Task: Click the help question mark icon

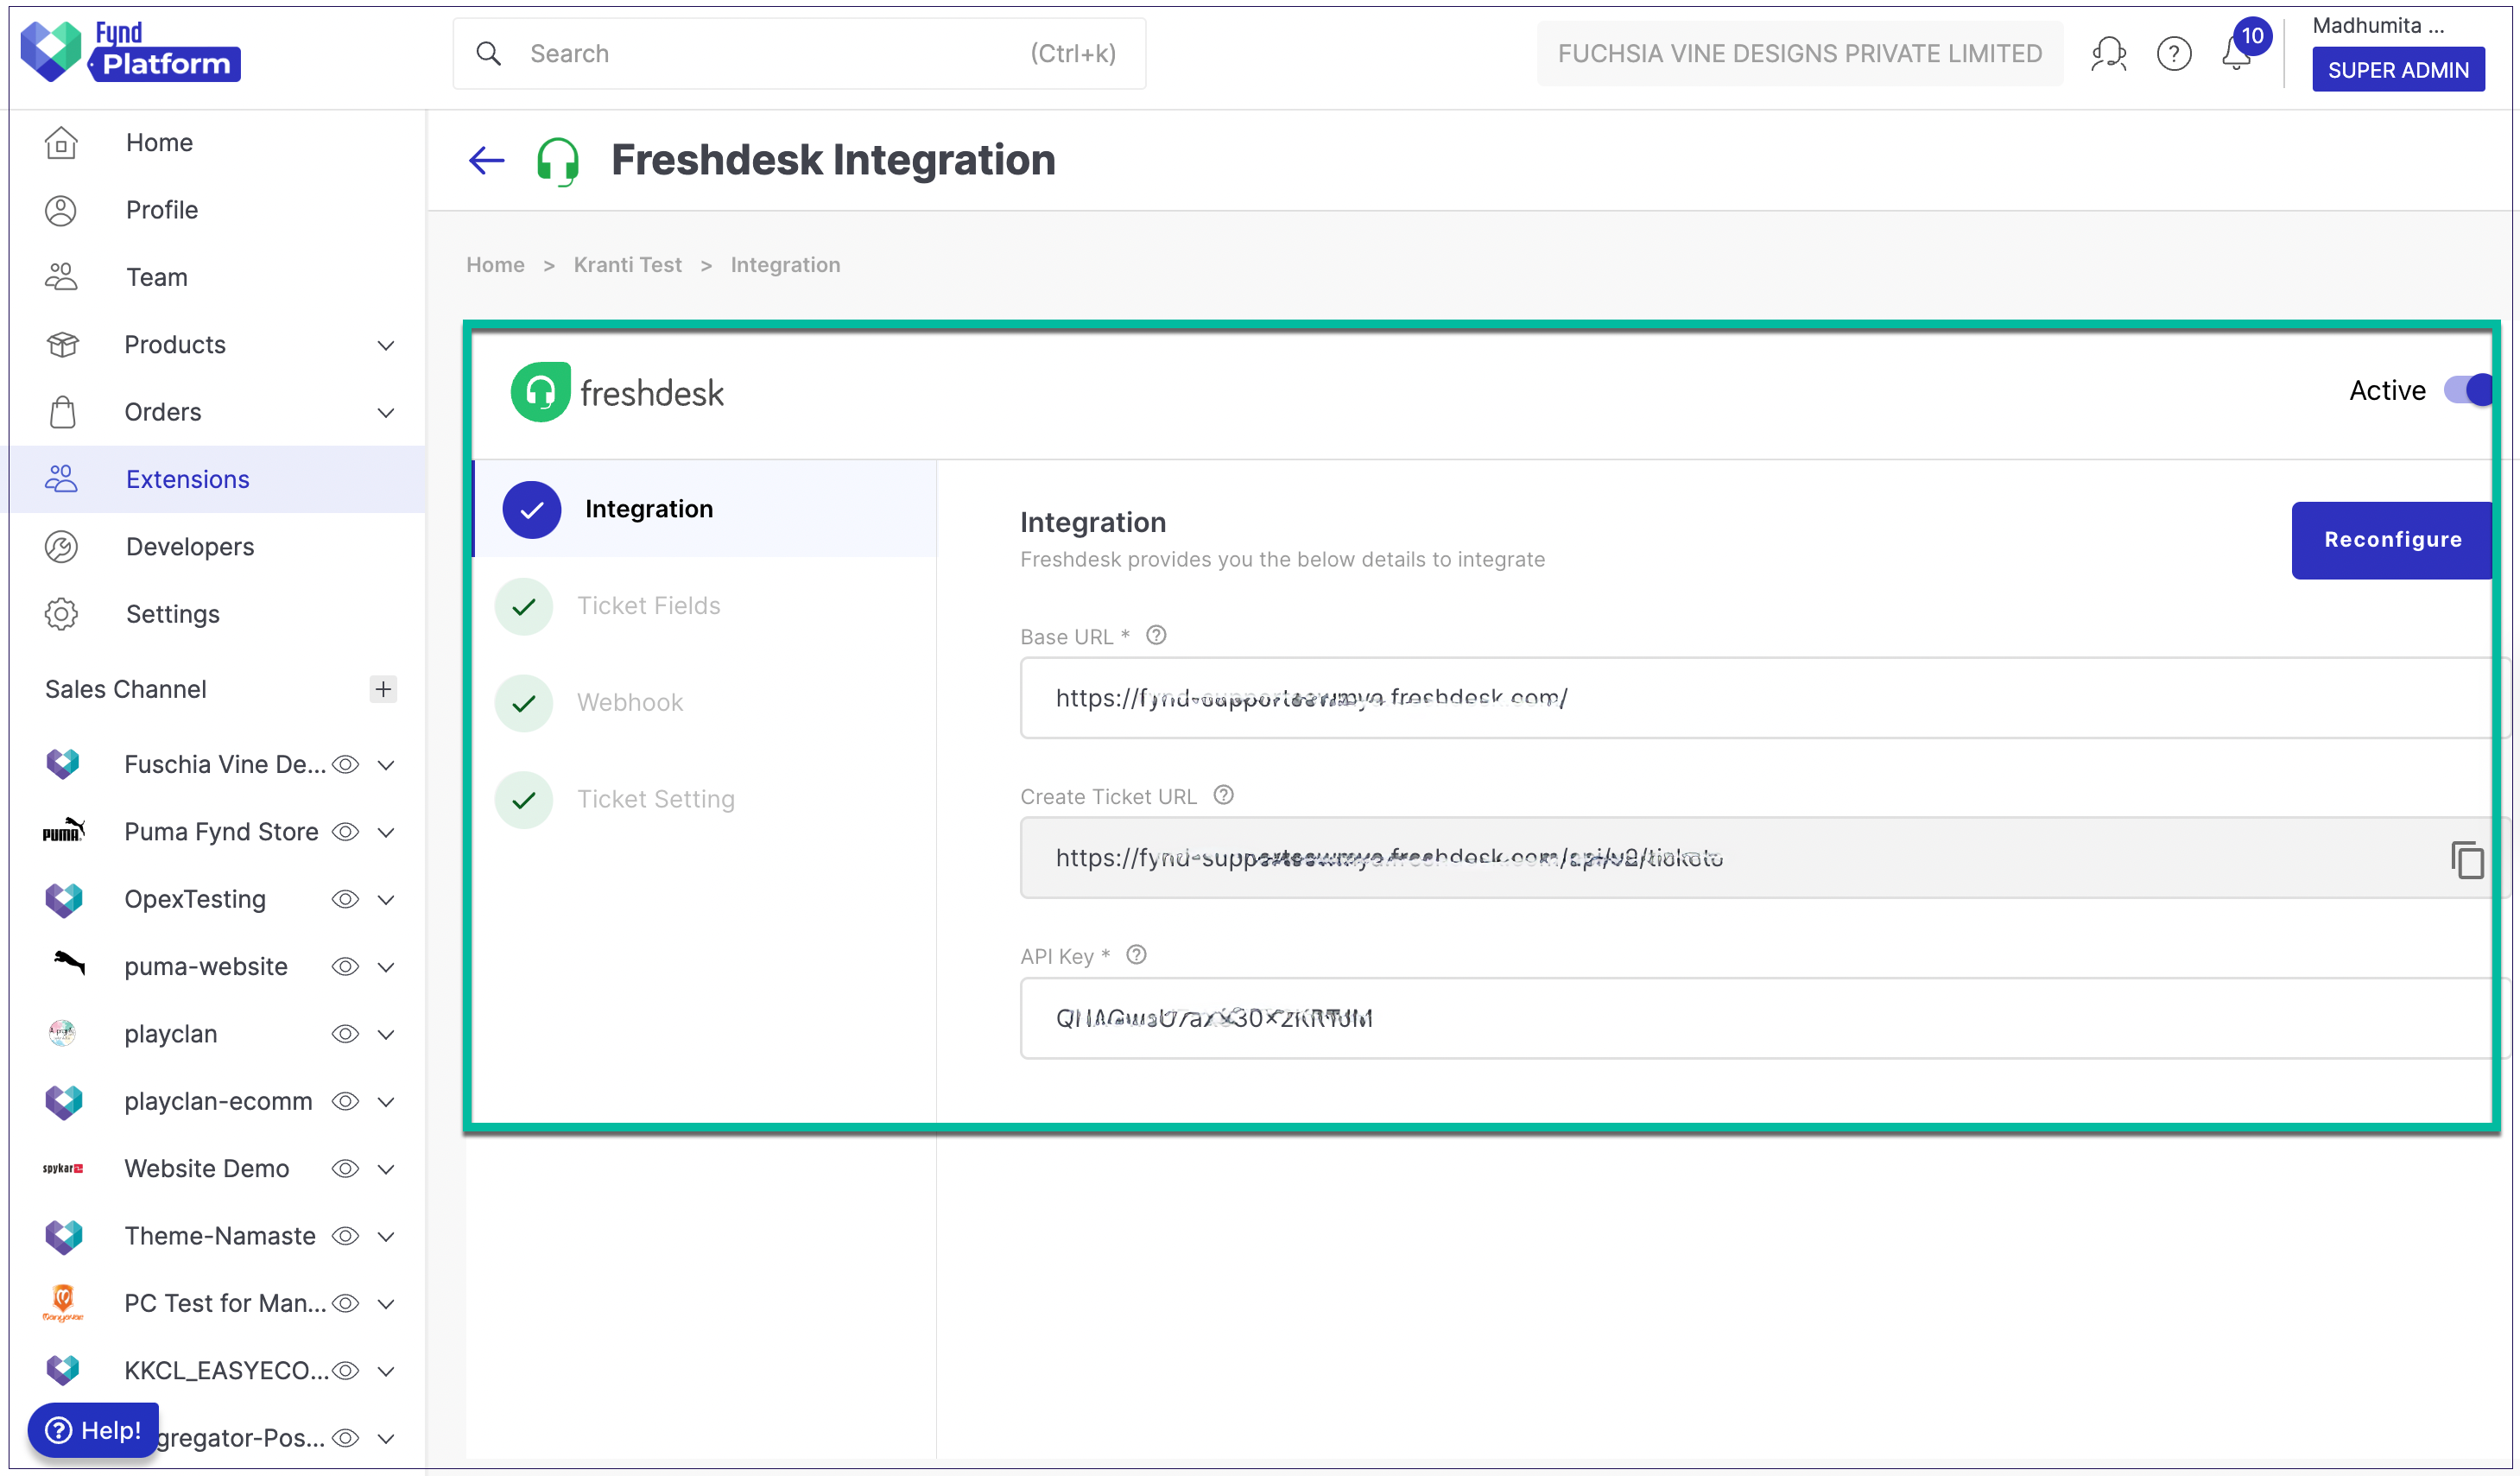Action: pyautogui.click(x=2173, y=53)
